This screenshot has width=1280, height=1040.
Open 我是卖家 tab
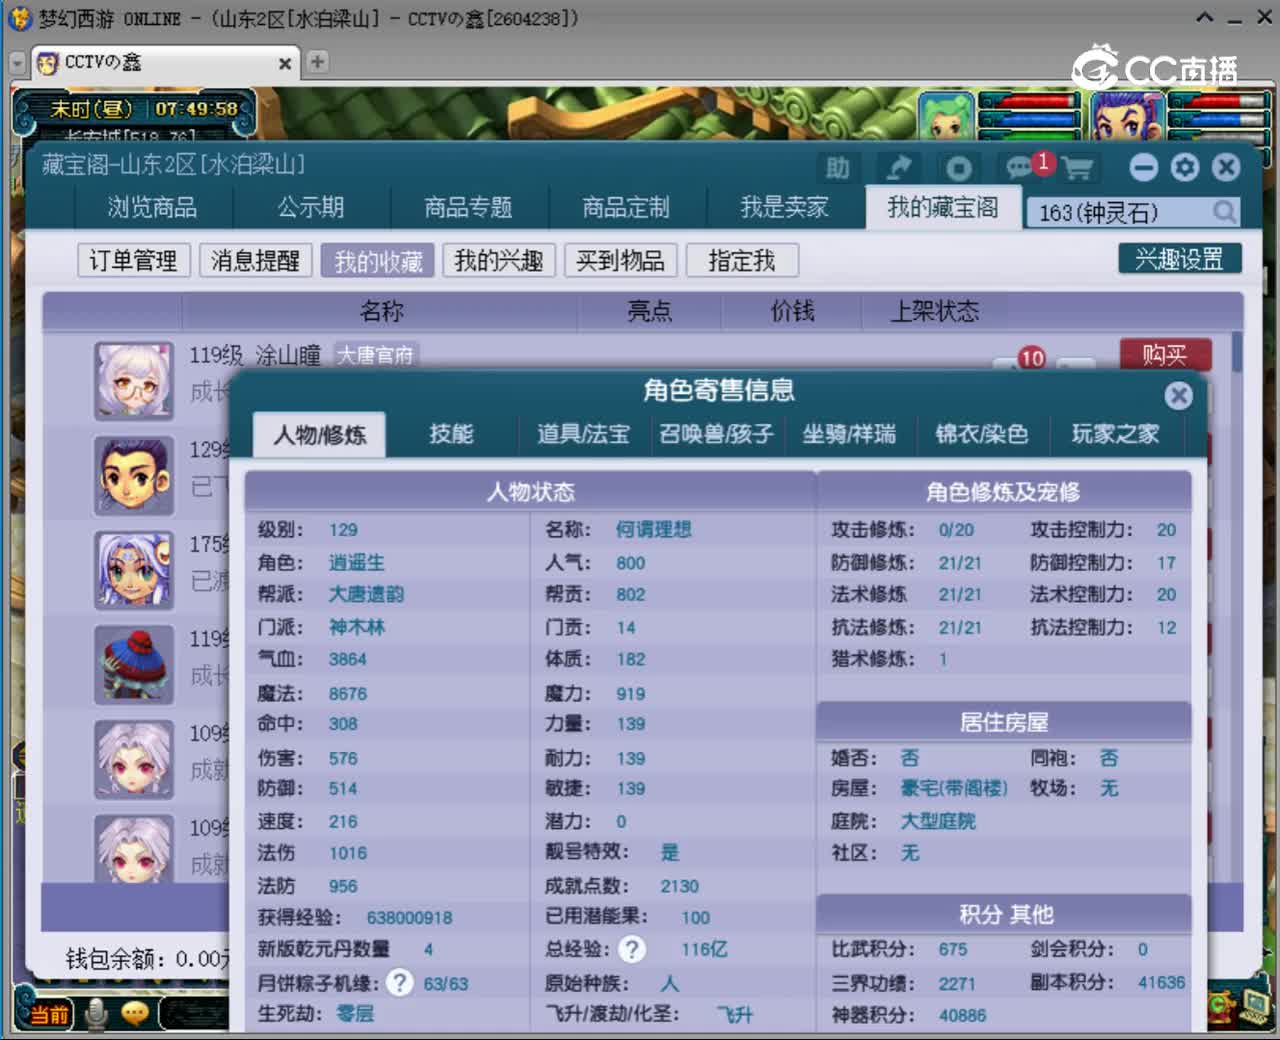click(785, 208)
